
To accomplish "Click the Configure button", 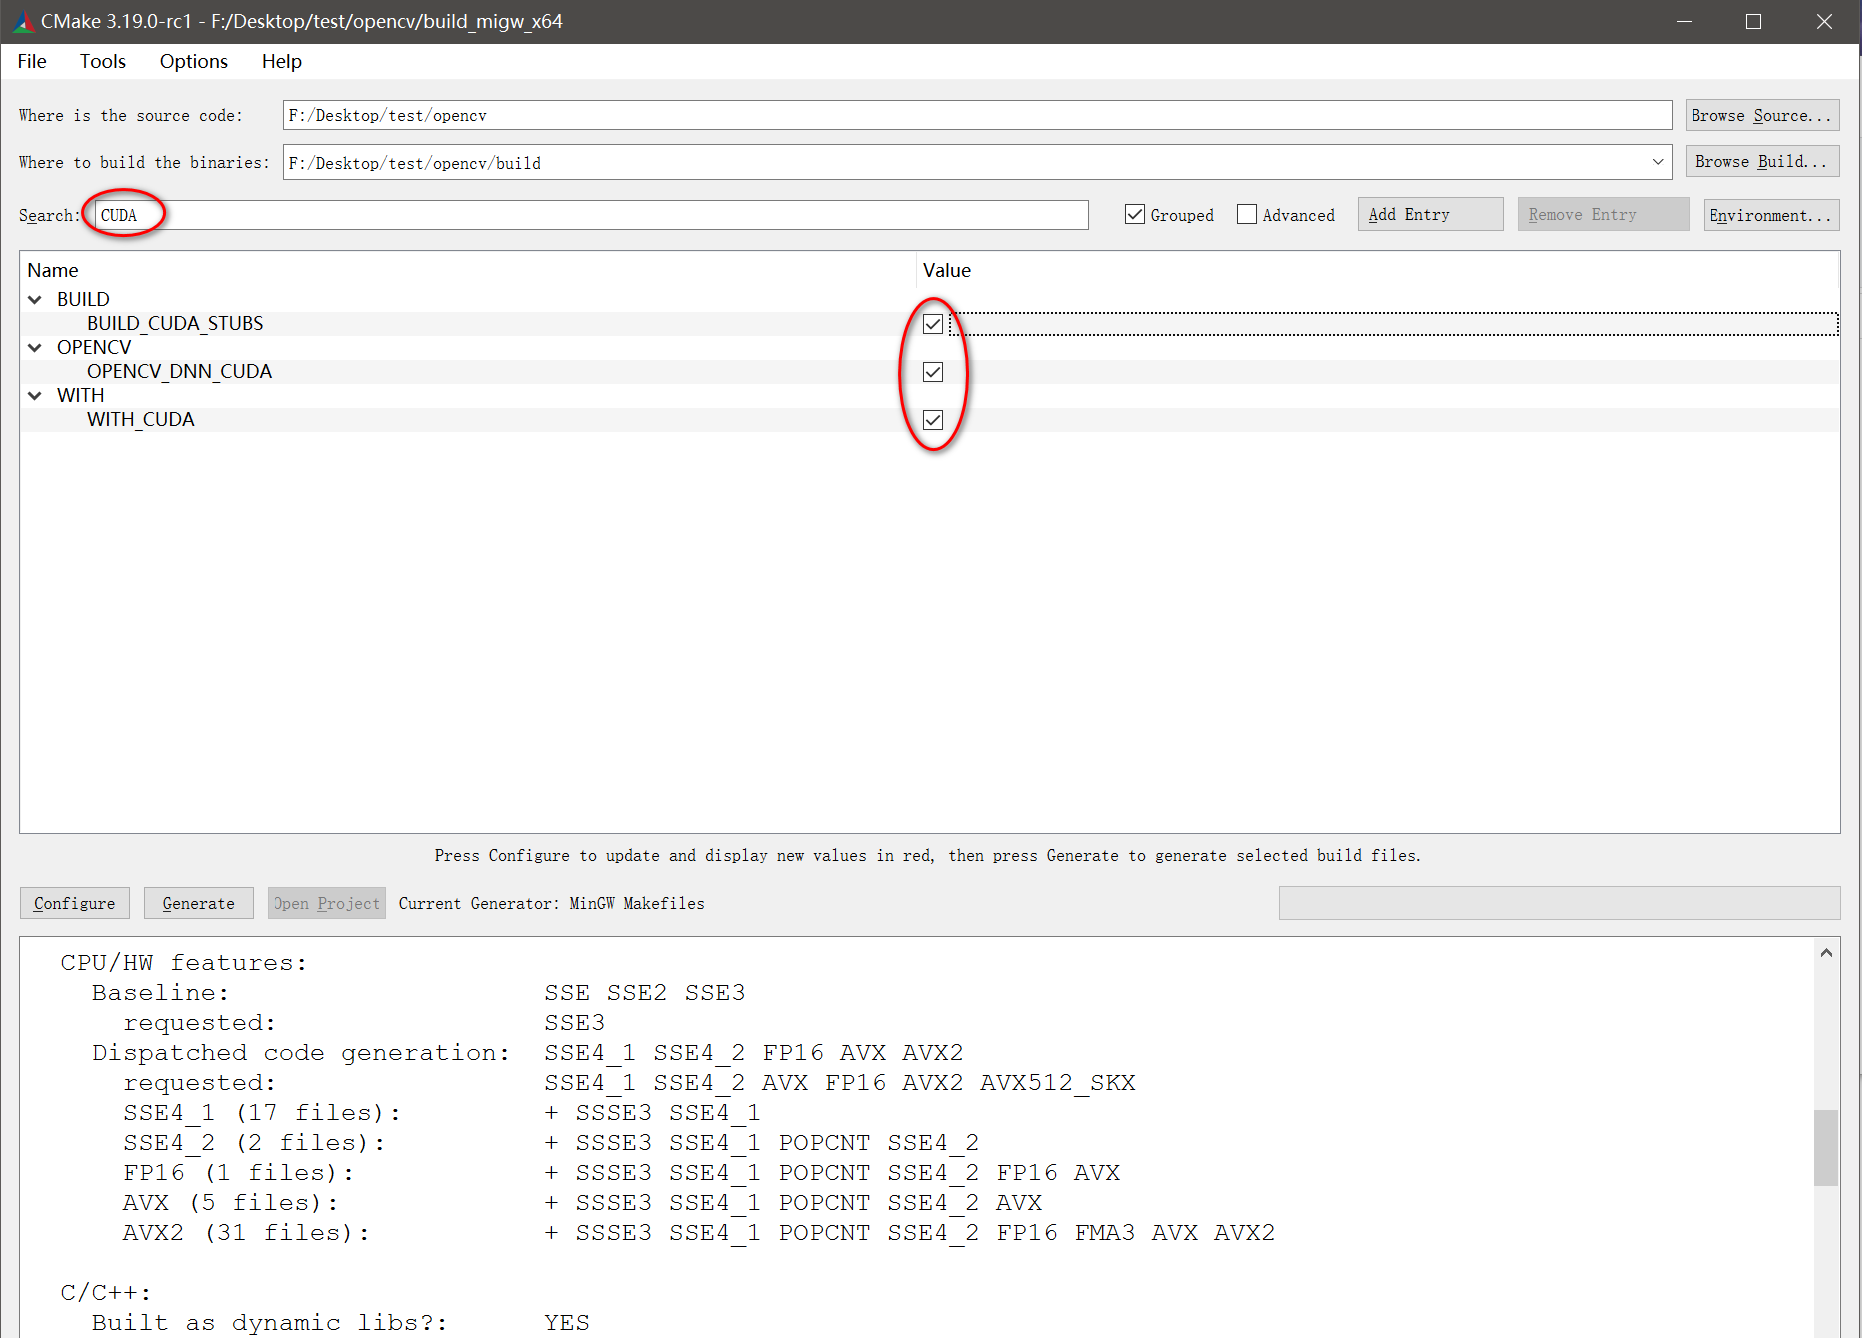I will coord(75,903).
